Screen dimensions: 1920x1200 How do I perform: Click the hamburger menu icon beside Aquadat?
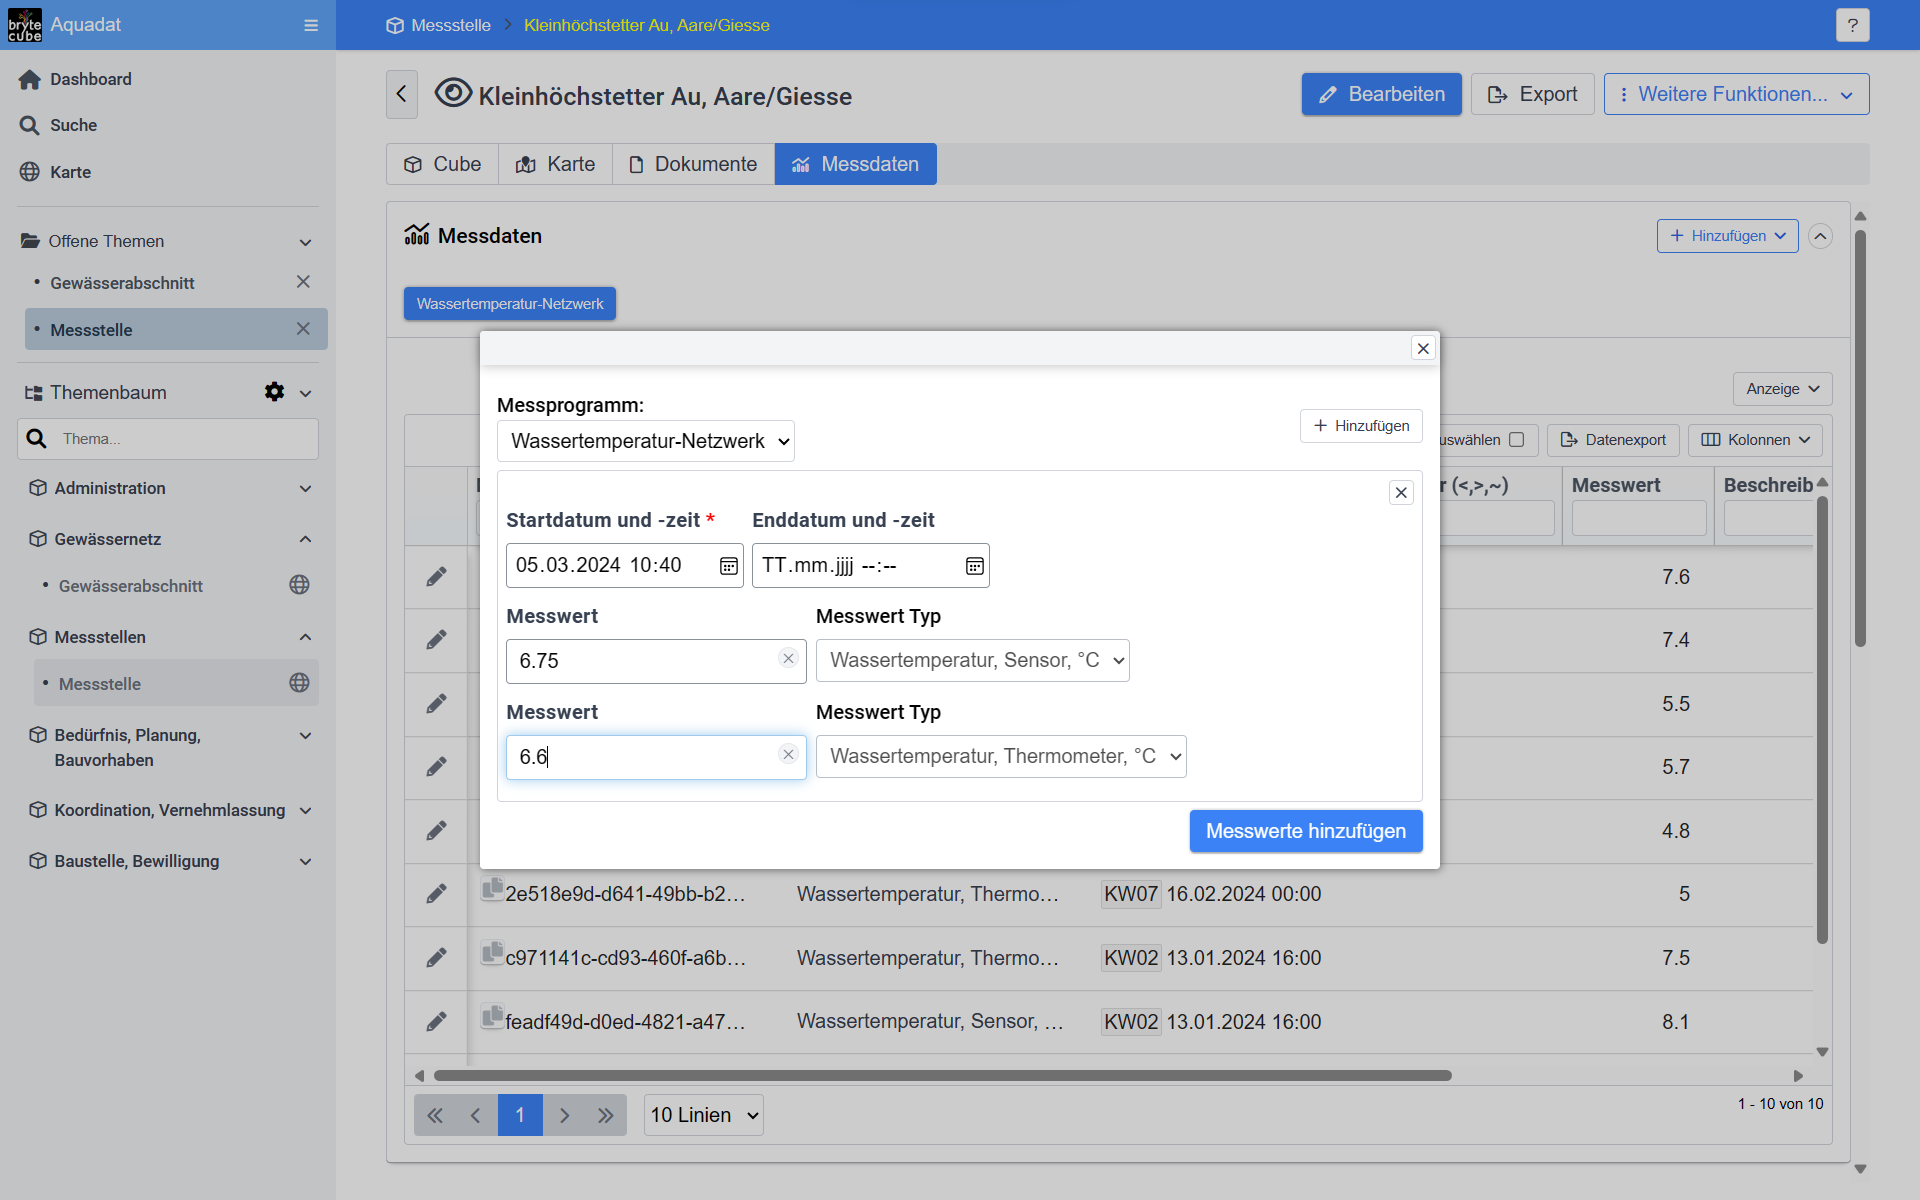(311, 25)
